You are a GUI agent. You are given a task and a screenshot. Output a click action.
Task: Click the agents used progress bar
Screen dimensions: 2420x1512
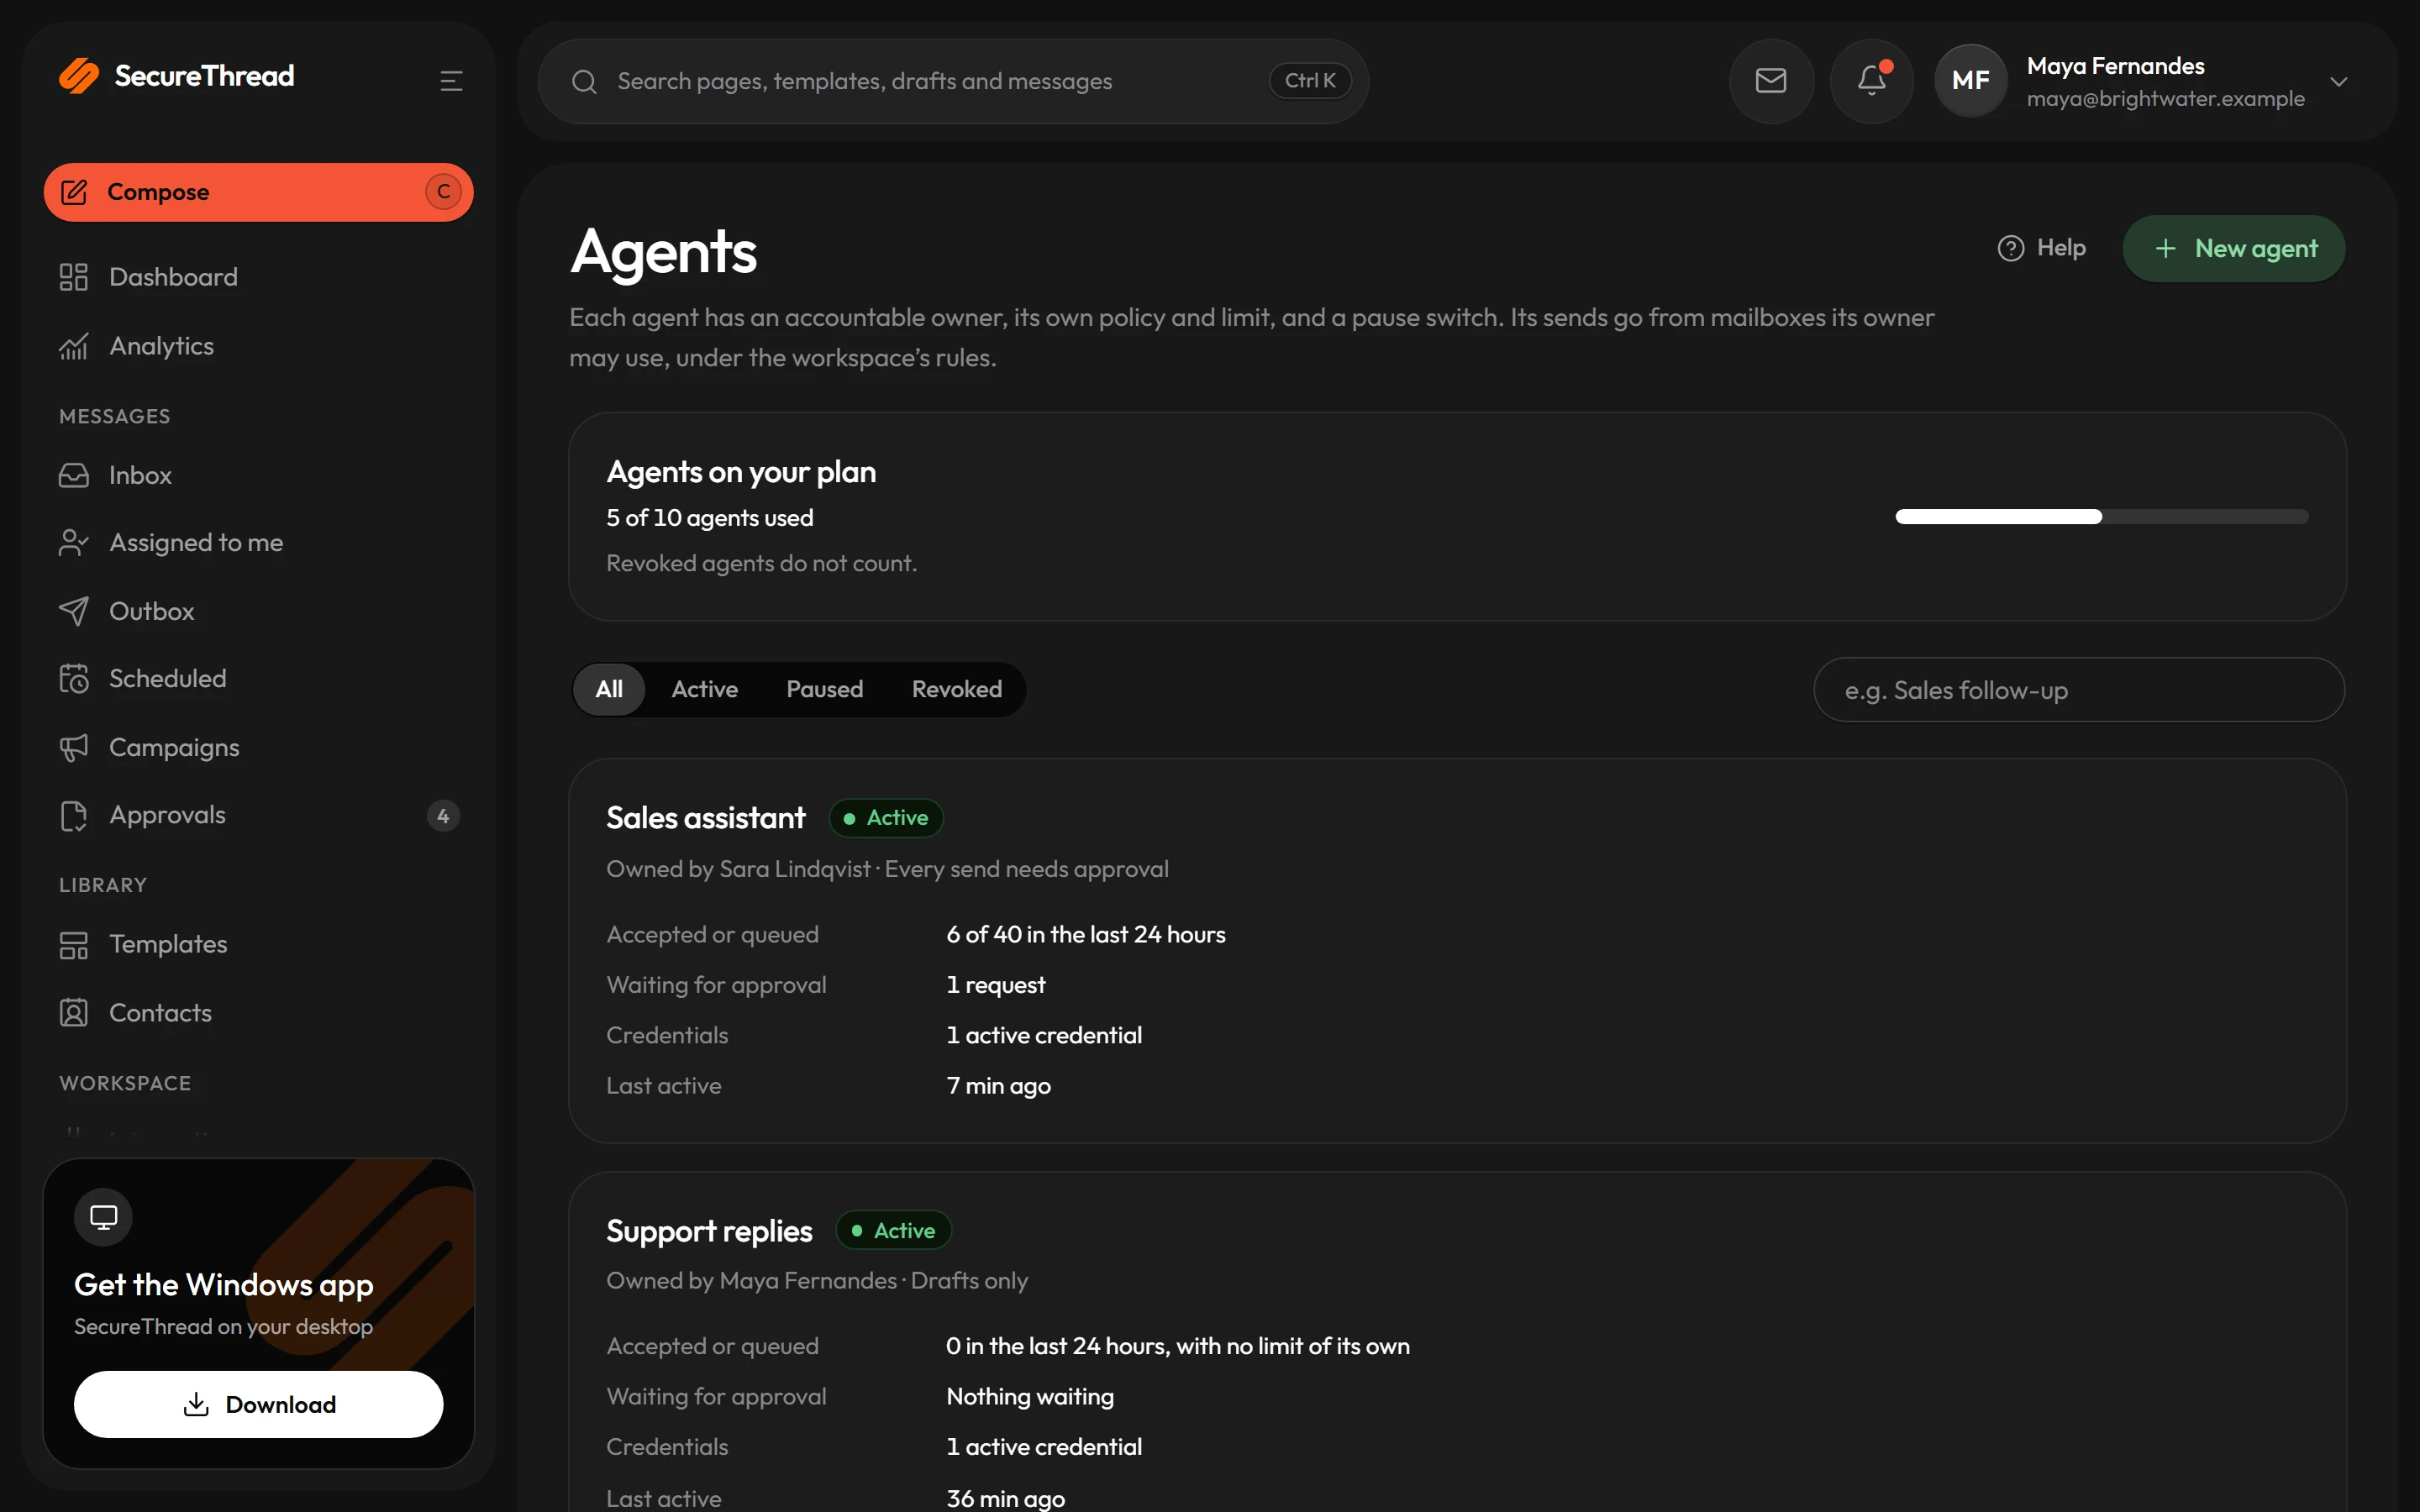pyautogui.click(x=2102, y=517)
